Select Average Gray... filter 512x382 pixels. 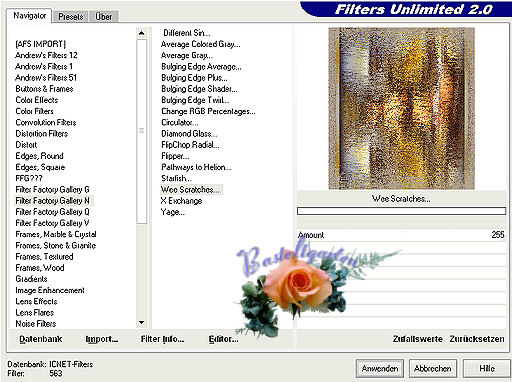click(x=187, y=55)
